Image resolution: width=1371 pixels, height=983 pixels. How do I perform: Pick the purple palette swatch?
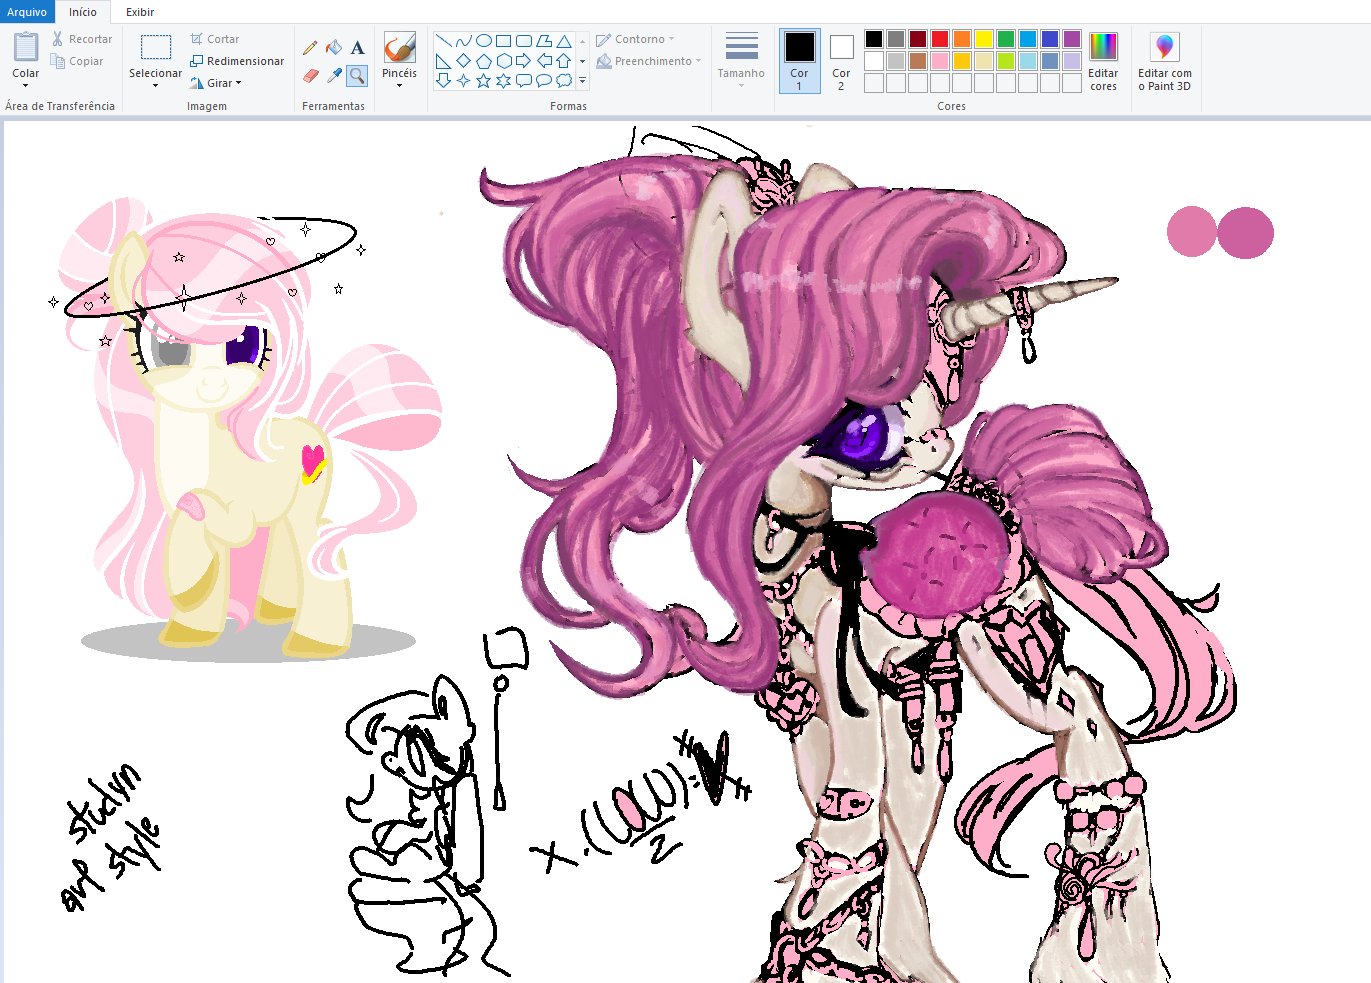(x=1072, y=39)
